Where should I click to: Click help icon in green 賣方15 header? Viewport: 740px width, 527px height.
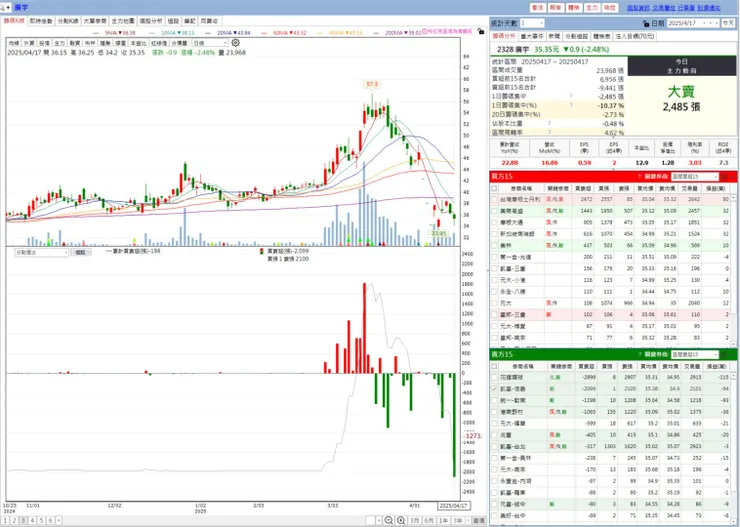pyautogui.click(x=639, y=354)
